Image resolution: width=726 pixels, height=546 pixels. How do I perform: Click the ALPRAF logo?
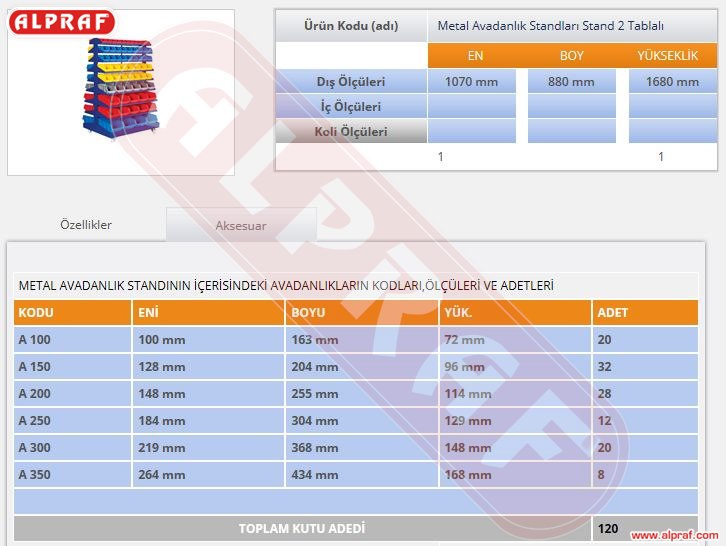click(x=61, y=23)
